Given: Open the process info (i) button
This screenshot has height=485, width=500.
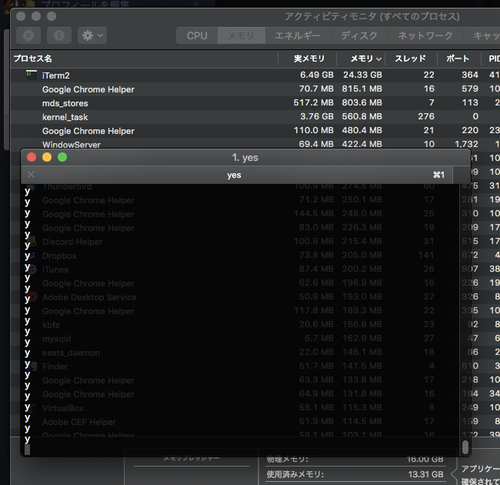Looking at the screenshot, I should click(x=59, y=35).
